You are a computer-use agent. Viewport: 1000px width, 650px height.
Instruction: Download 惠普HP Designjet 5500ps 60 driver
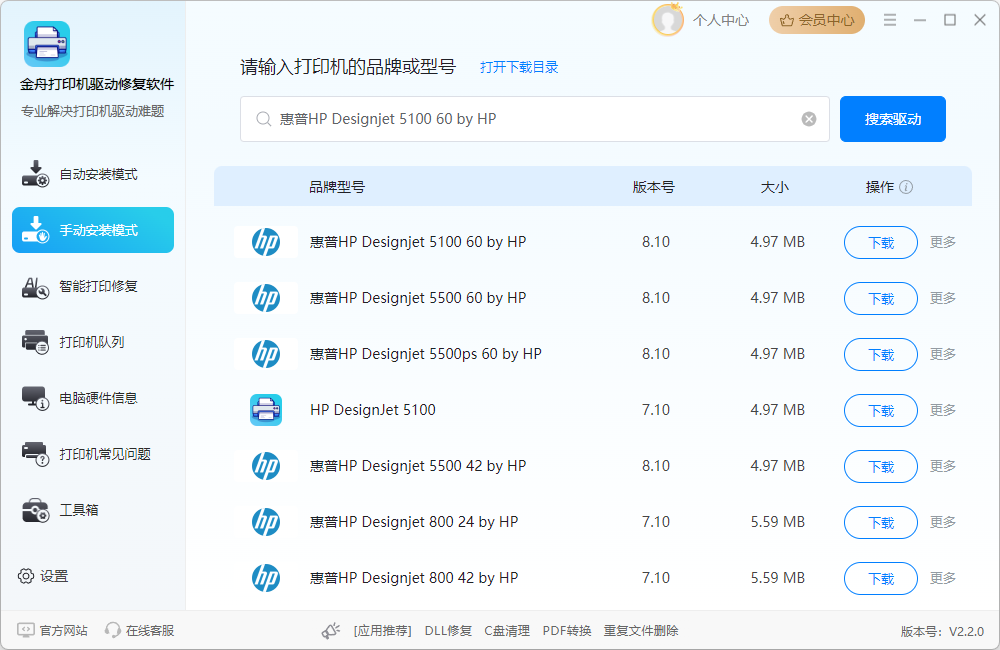[x=881, y=355]
